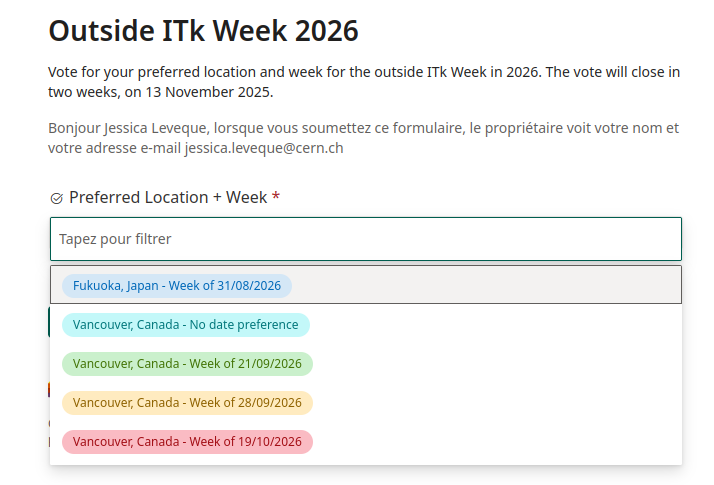The image size is (714, 485).
Task: Click the red required asterisk
Action: coord(276,198)
